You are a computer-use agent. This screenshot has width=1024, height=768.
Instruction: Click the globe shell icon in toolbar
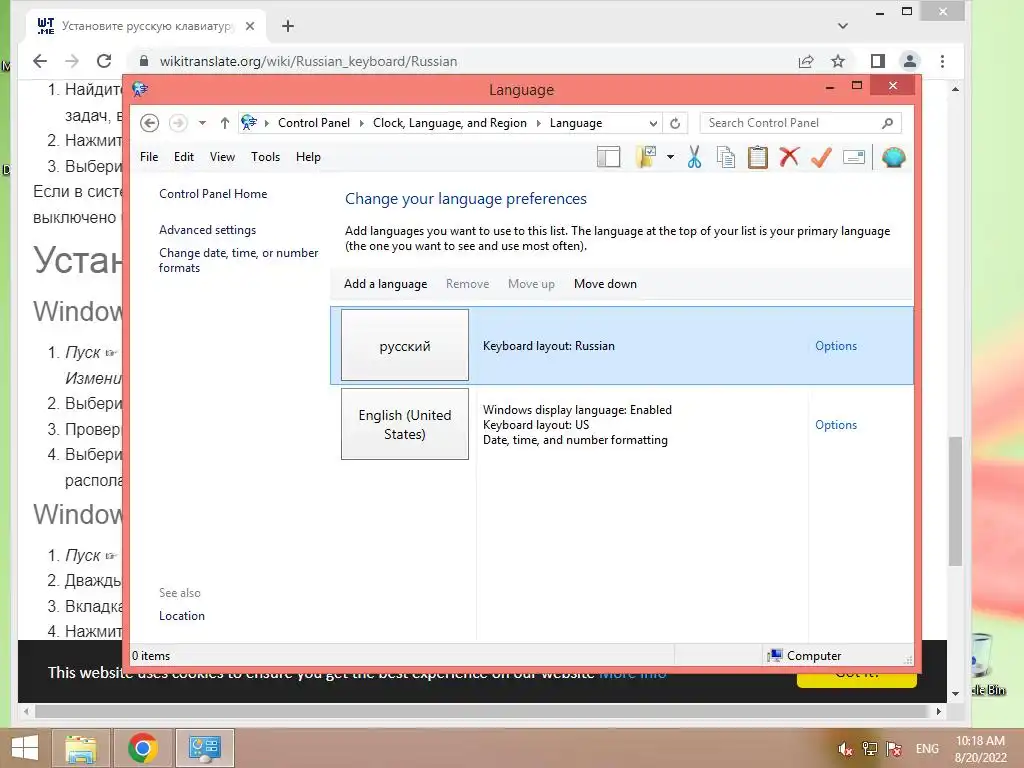tap(893, 157)
